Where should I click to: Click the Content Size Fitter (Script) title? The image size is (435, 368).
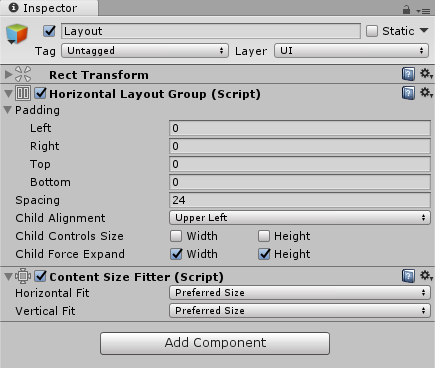point(137,277)
